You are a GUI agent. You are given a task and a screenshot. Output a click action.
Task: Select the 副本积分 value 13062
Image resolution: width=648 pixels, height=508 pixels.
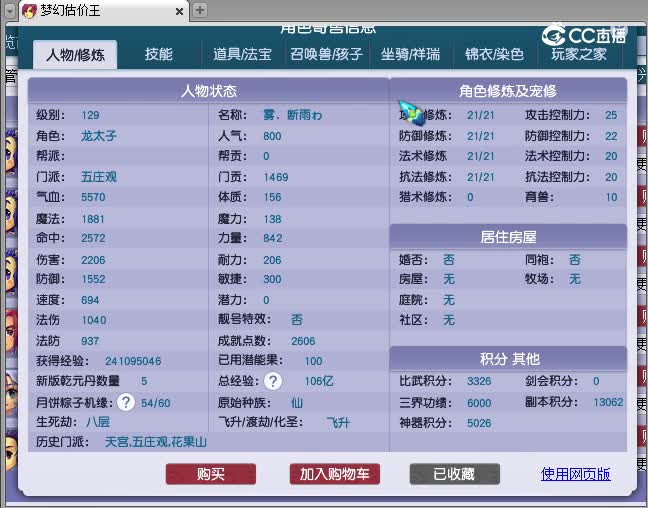pyautogui.click(x=608, y=402)
